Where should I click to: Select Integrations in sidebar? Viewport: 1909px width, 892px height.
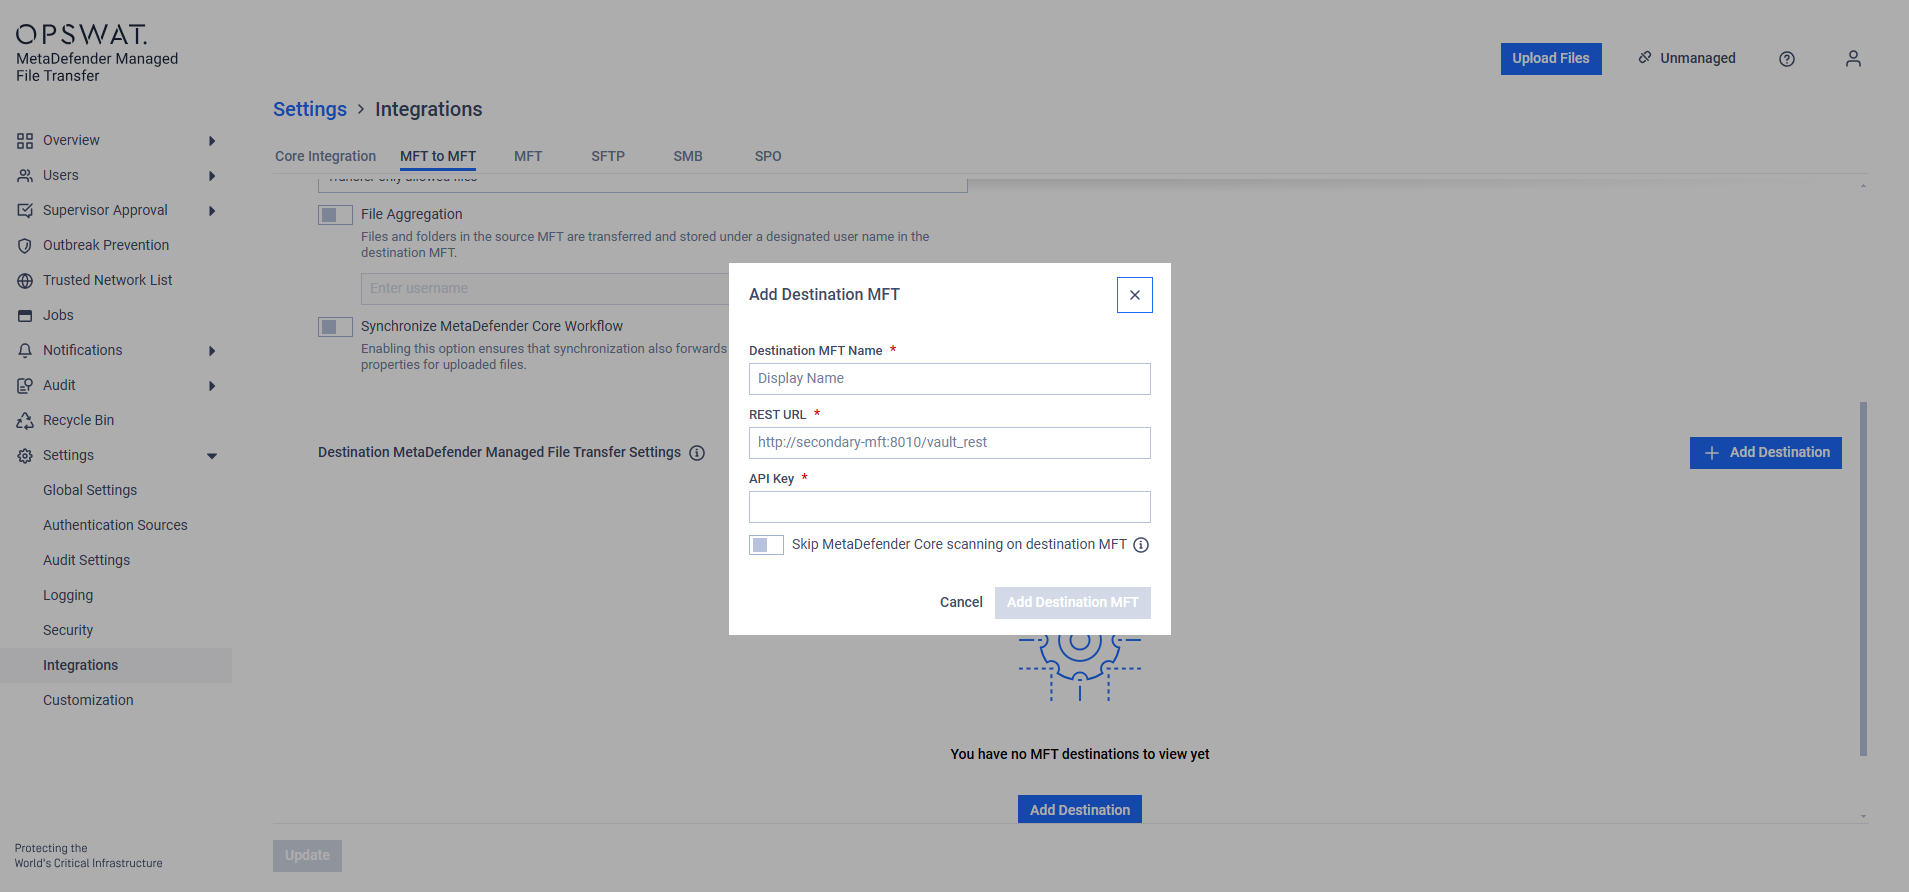[x=116, y=665]
